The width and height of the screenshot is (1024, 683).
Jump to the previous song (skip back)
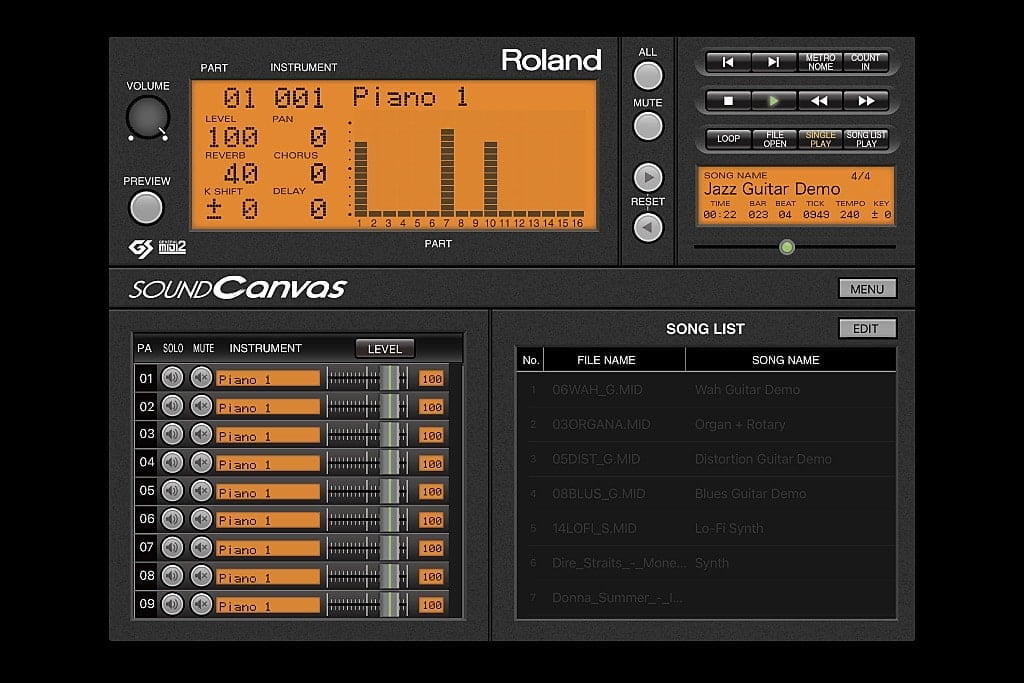tap(728, 62)
